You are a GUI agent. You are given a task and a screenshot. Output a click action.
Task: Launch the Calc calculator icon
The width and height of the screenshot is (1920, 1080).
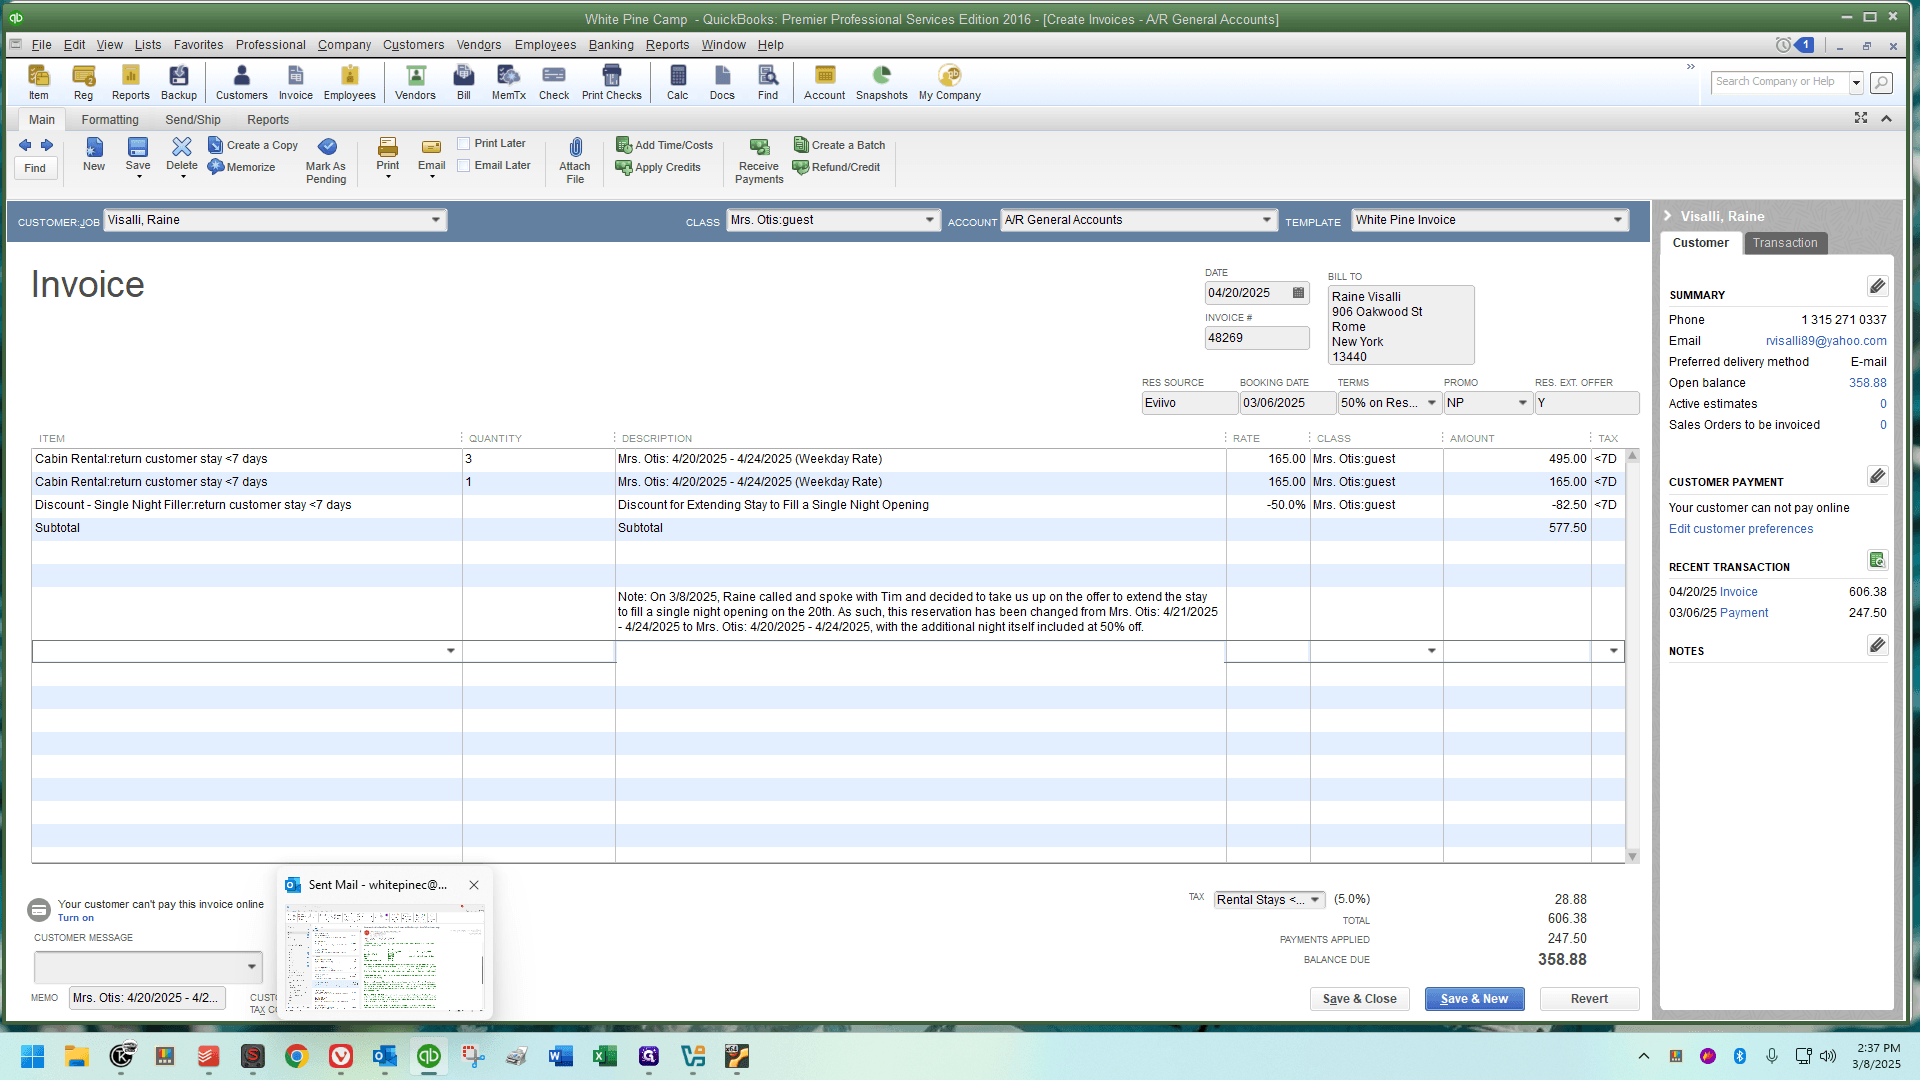[678, 82]
